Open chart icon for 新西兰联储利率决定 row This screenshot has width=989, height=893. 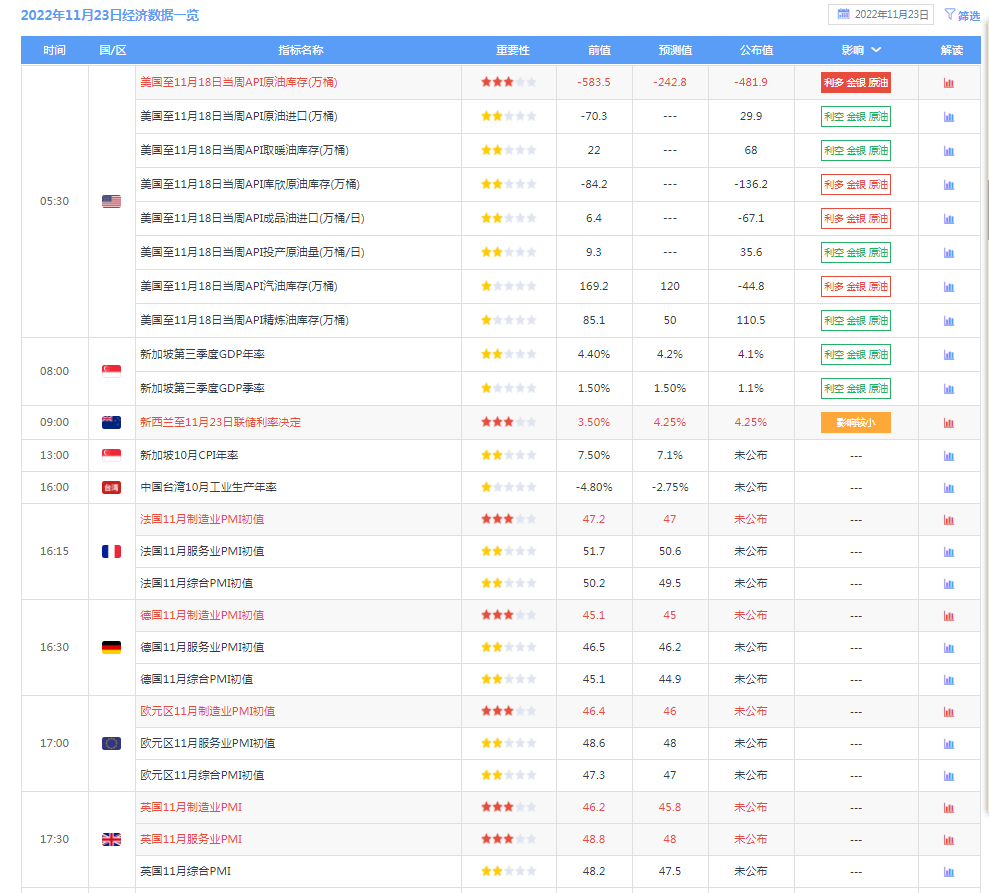point(949,423)
